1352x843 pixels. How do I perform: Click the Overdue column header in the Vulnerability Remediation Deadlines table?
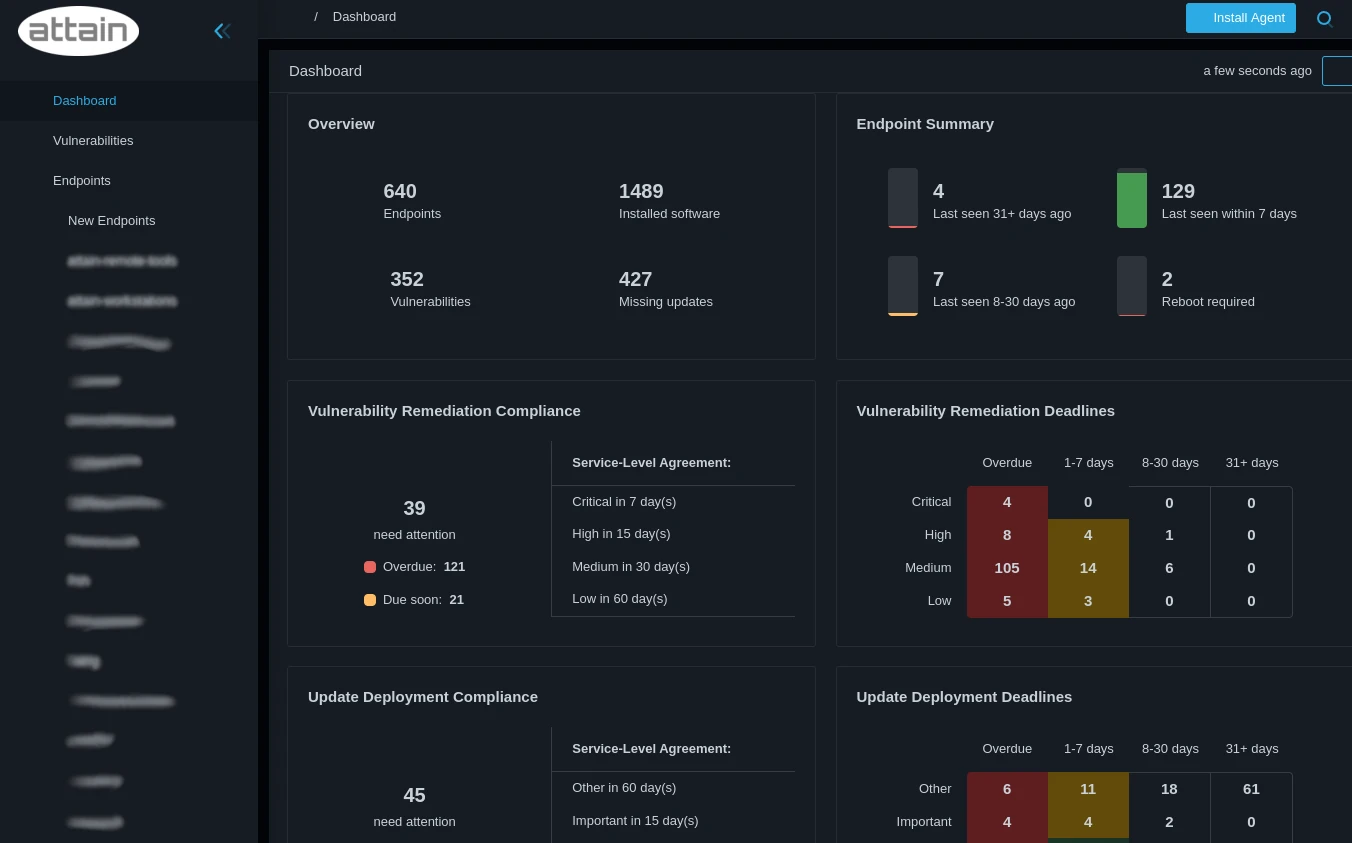pos(1007,463)
